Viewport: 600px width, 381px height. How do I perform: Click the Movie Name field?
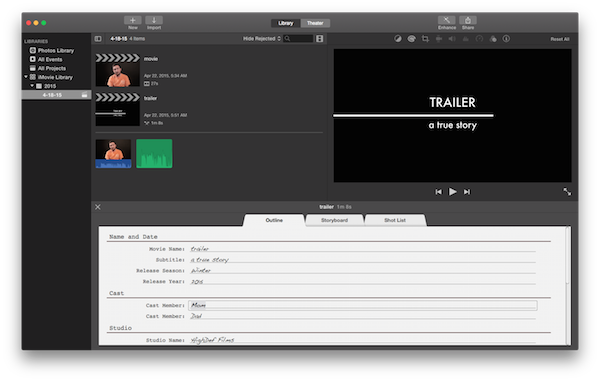pos(363,249)
